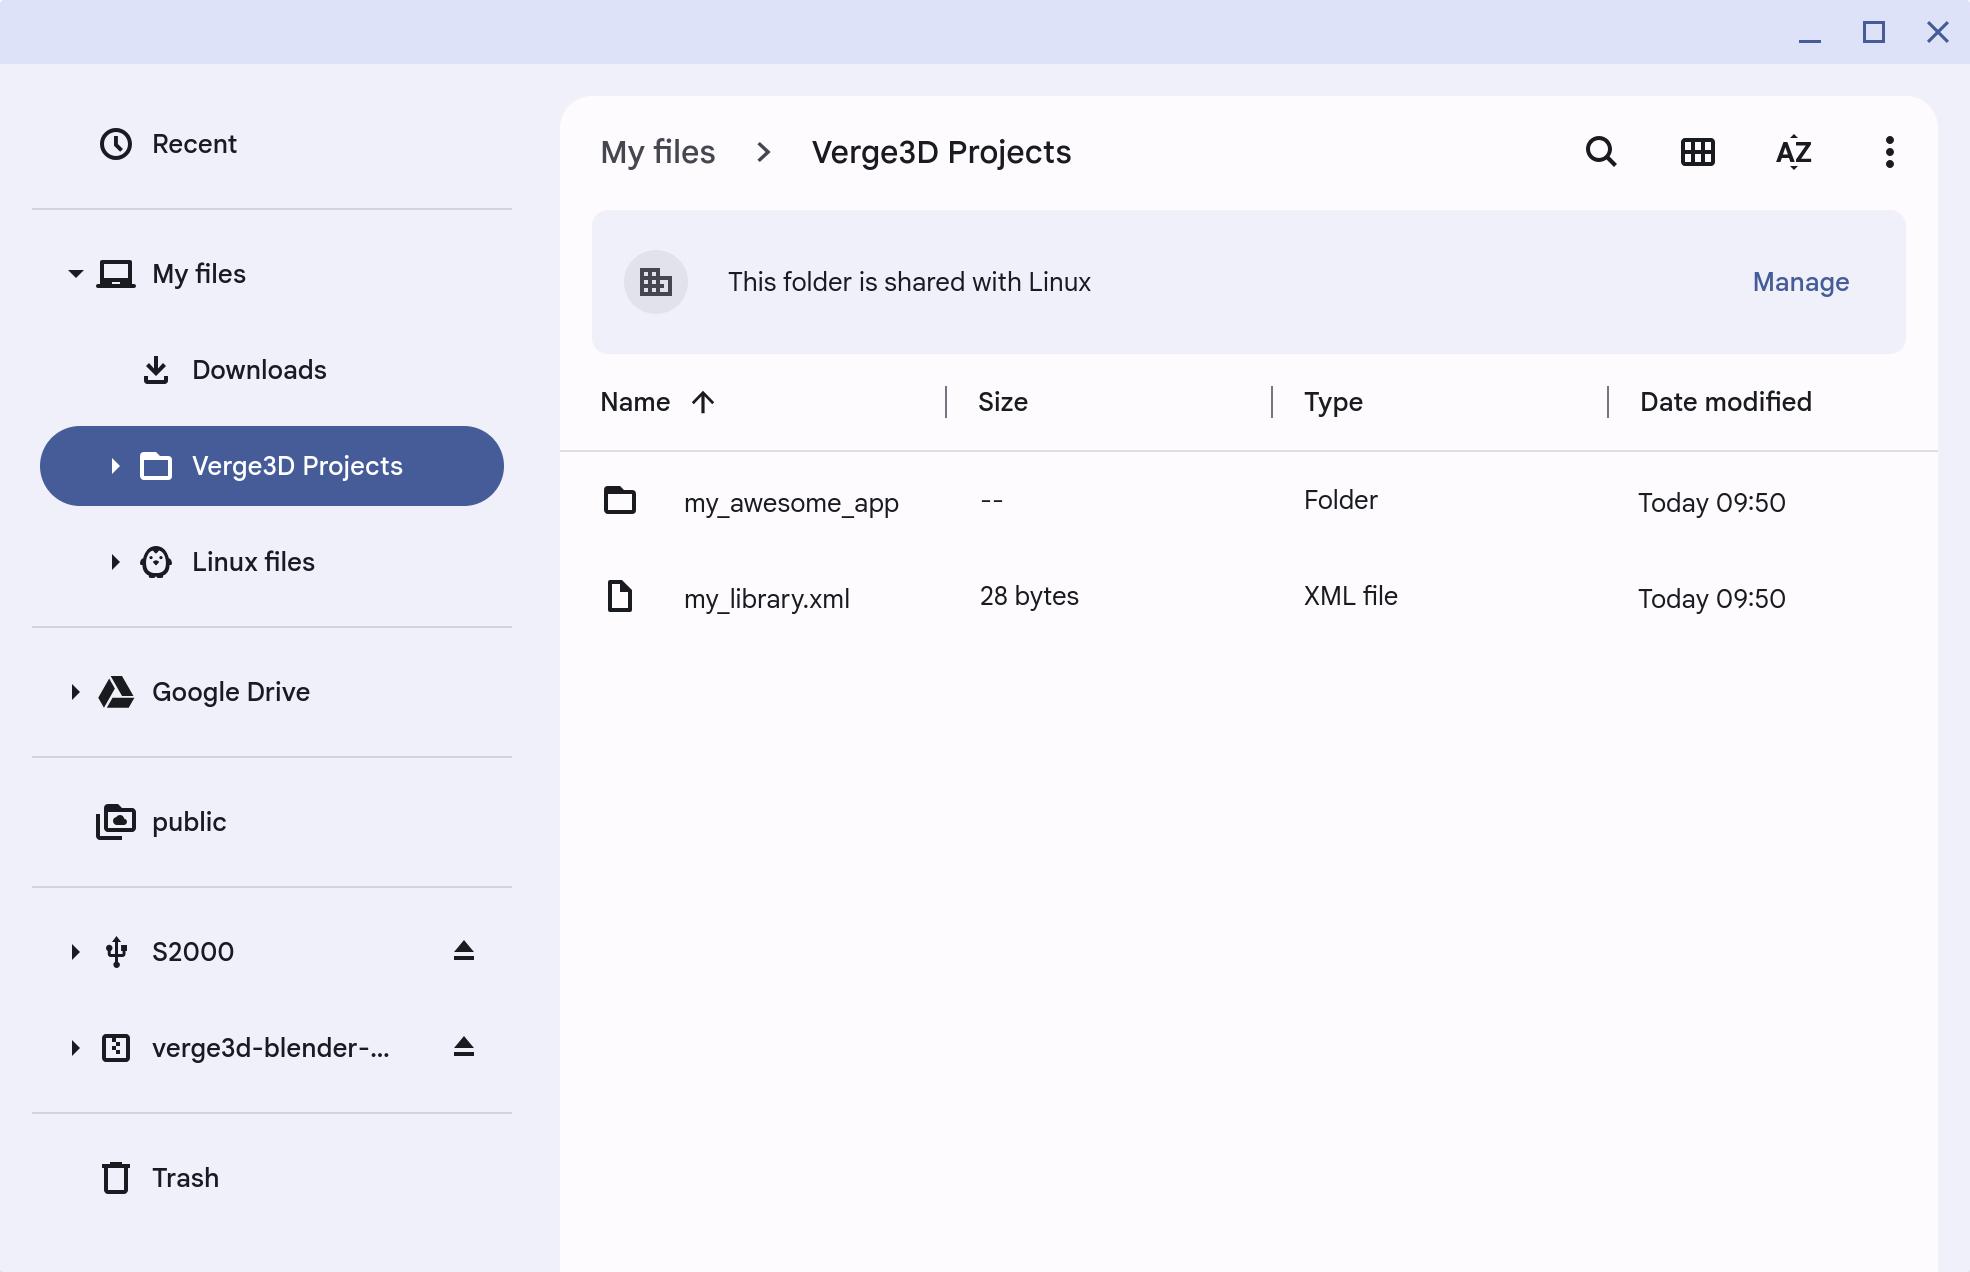Viewport: 1970px width, 1272px height.
Task: Open the AZ sort options
Action: 1793,152
